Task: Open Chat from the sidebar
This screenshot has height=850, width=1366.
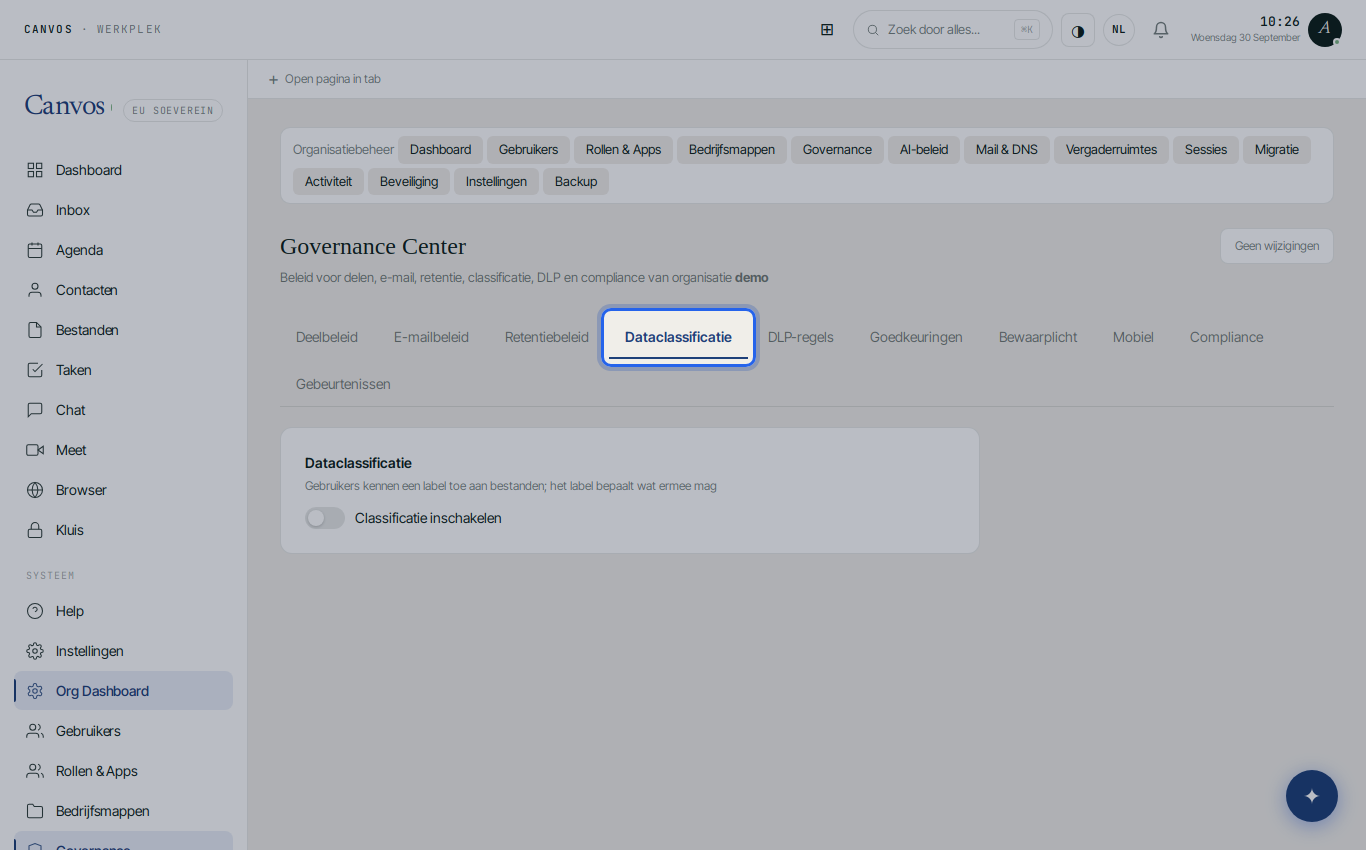Action: [123, 410]
